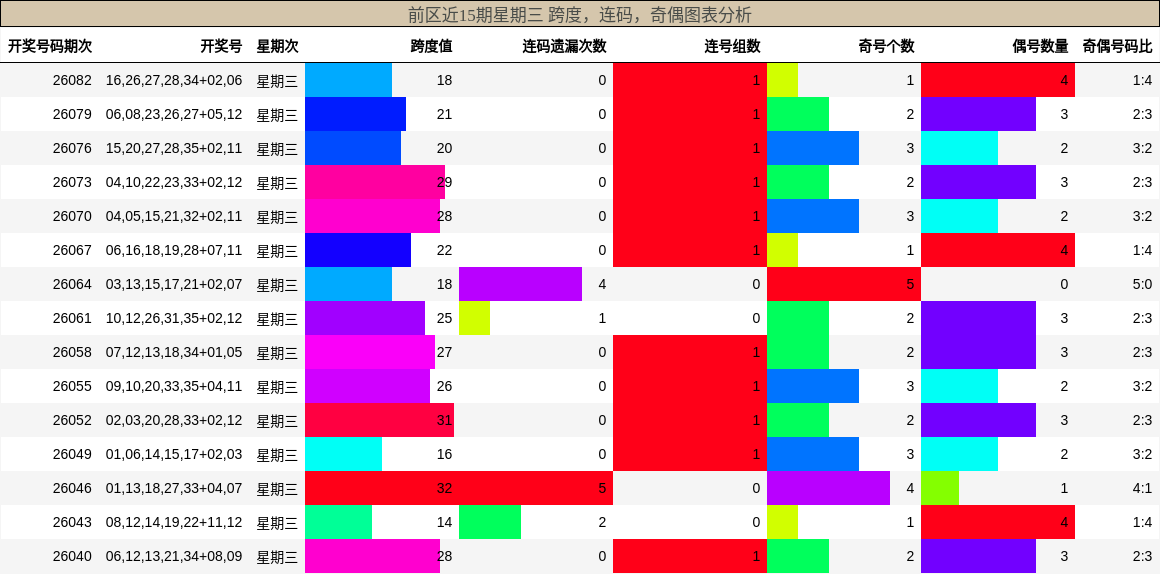Select issue number 26070
This screenshot has height=574, width=1160.
coord(72,216)
